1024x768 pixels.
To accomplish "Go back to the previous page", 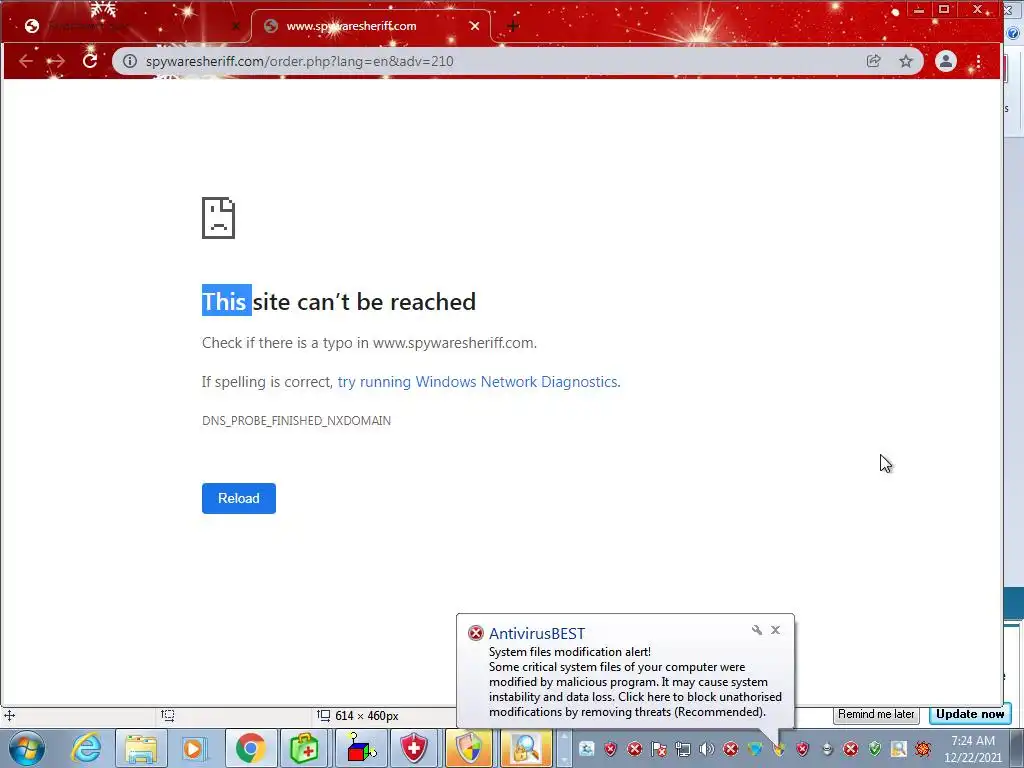I will [25, 61].
